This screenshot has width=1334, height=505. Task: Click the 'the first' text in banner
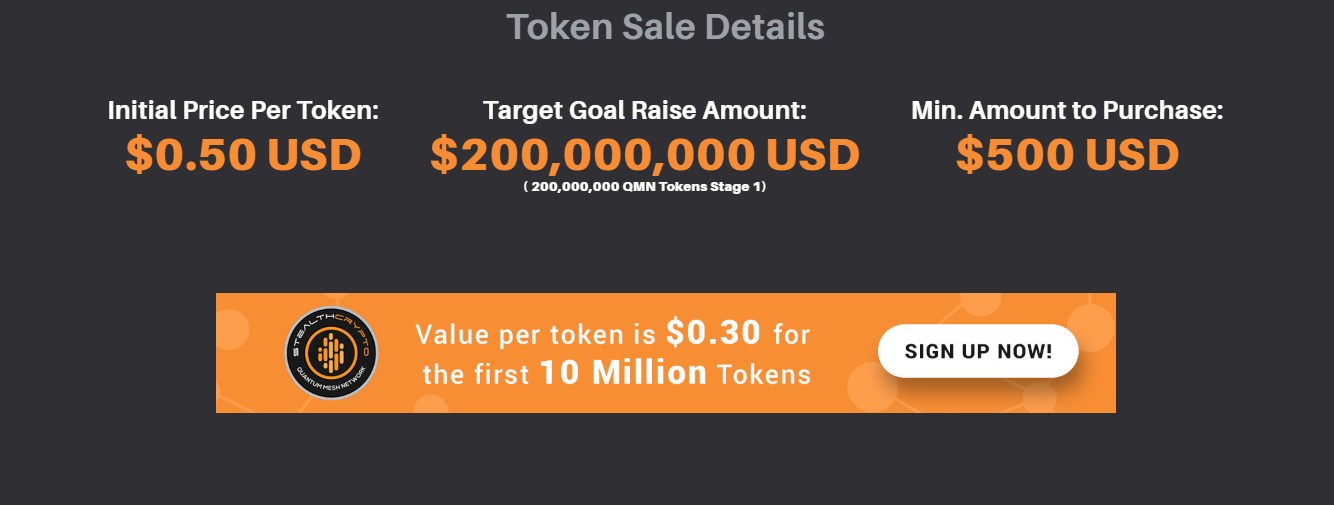[x=476, y=375]
